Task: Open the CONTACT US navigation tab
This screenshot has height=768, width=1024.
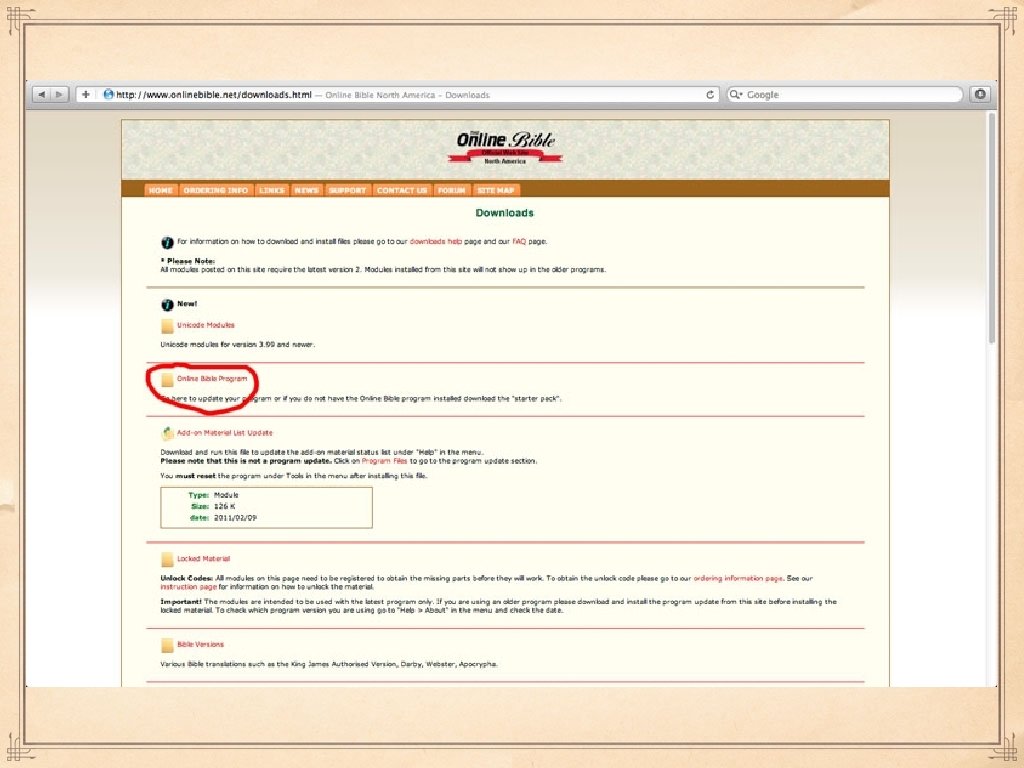Action: click(402, 190)
